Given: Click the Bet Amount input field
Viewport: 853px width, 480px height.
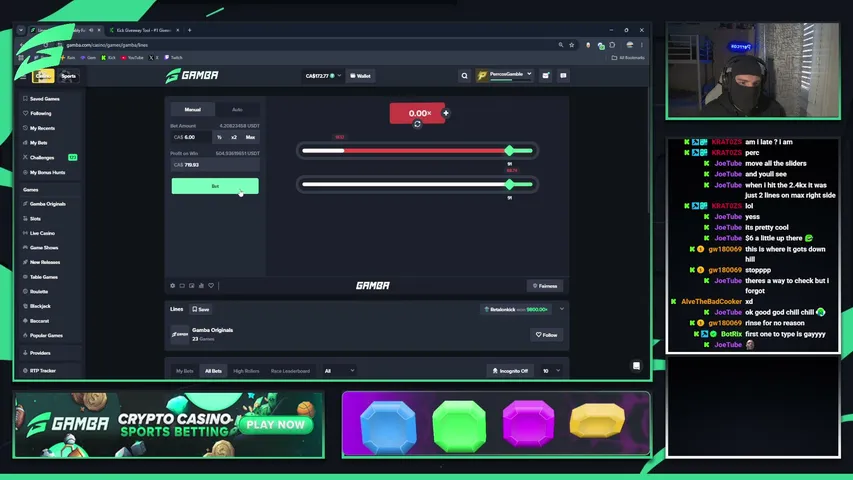Looking at the screenshot, I should point(191,137).
